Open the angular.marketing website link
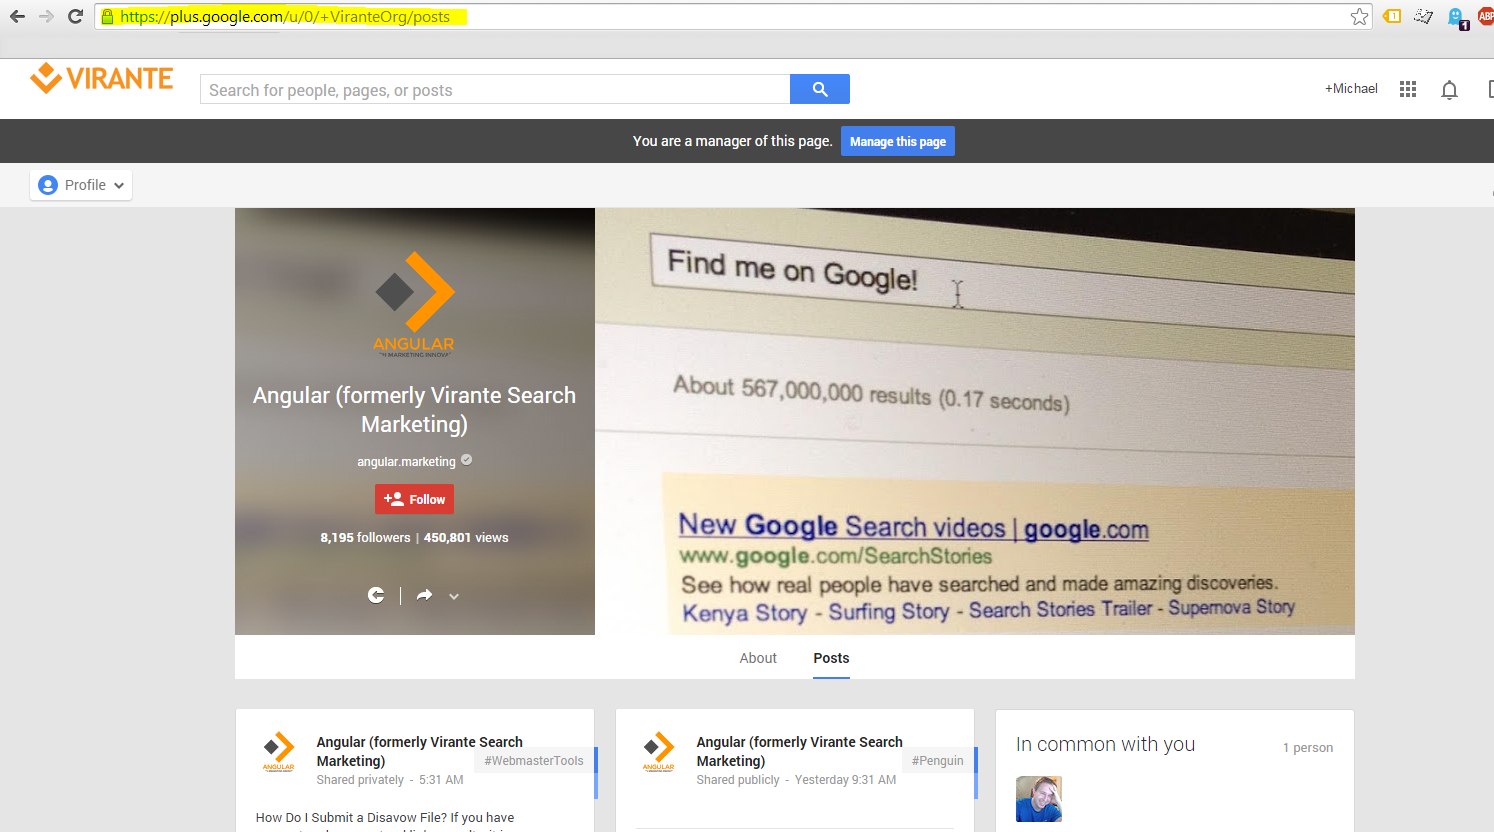Screen dimensions: 1494x832 click(x=406, y=461)
